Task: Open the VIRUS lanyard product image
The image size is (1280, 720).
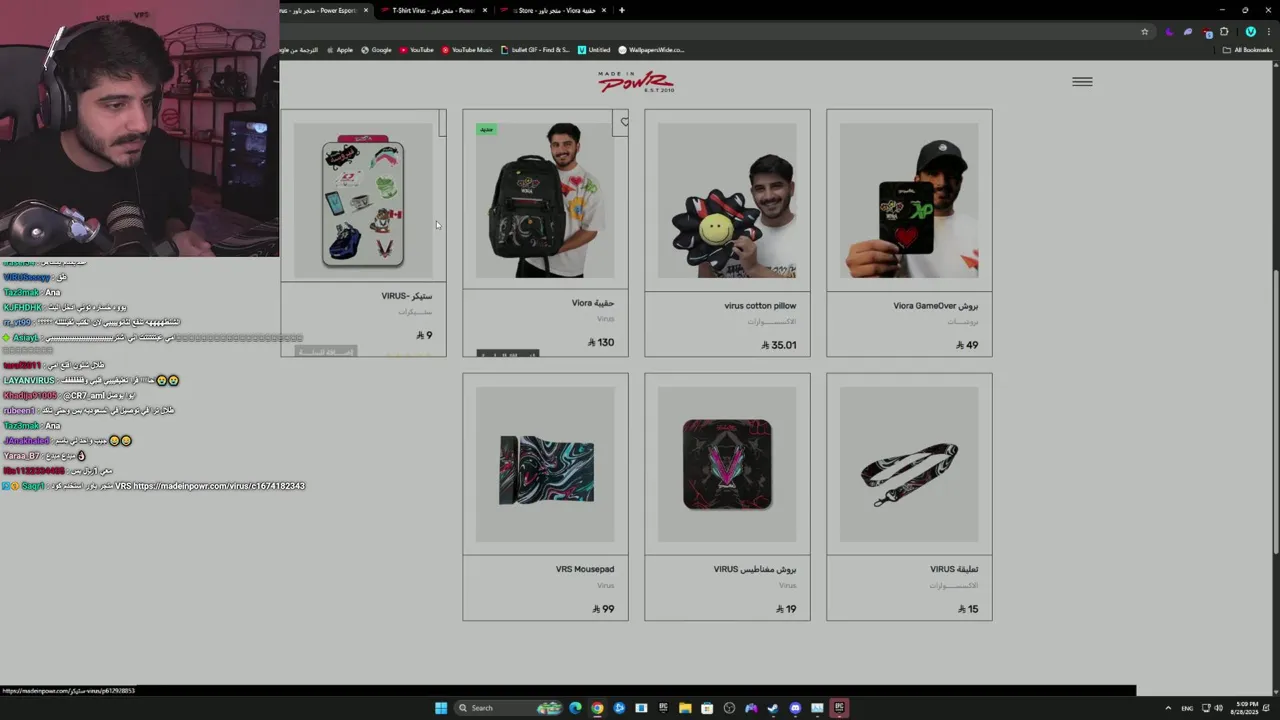Action: (909, 465)
